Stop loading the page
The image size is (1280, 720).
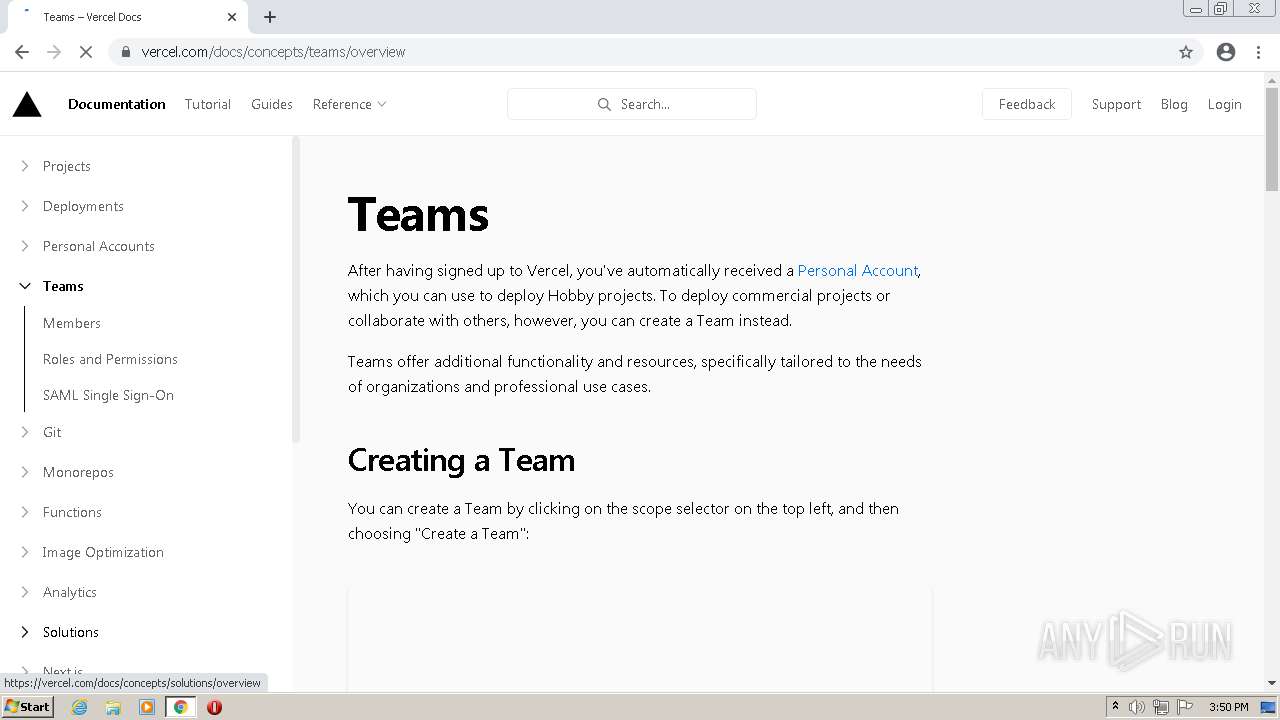[86, 52]
